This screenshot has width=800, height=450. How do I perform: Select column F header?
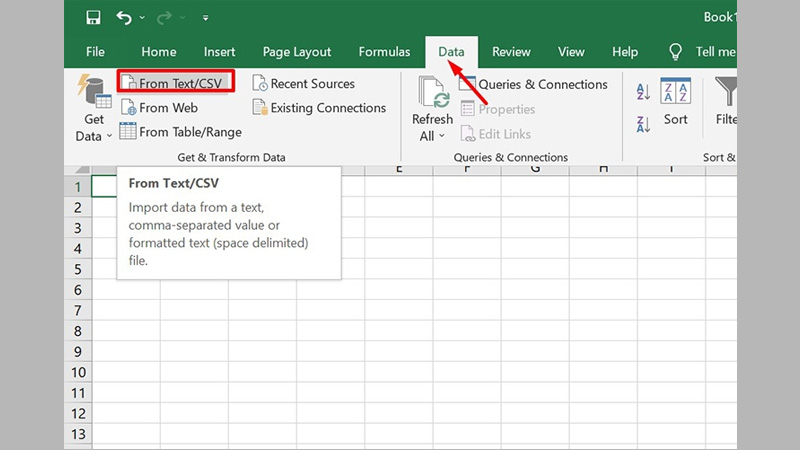(x=467, y=170)
